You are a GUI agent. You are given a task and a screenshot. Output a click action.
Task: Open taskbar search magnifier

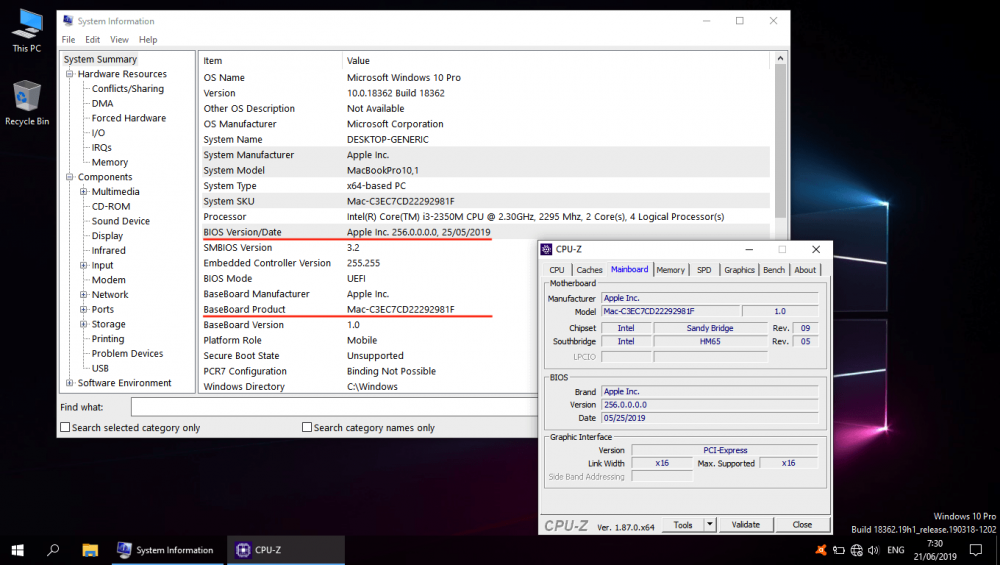pos(54,550)
